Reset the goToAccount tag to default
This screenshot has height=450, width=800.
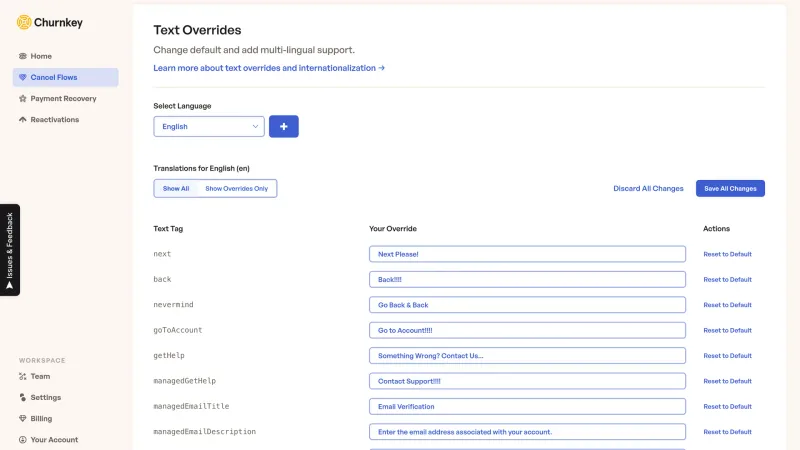727,331
